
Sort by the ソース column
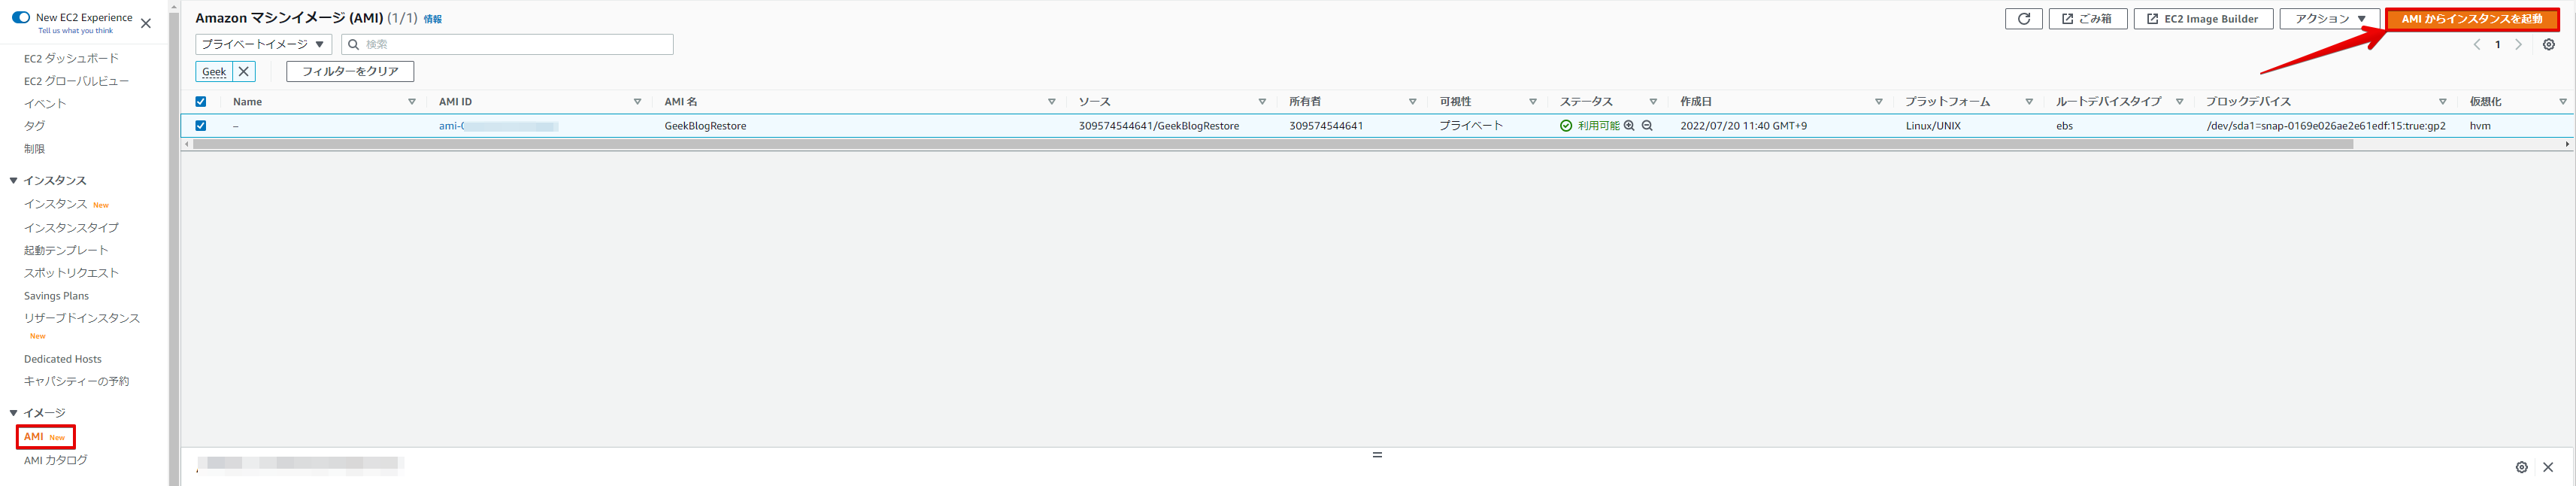[1262, 102]
